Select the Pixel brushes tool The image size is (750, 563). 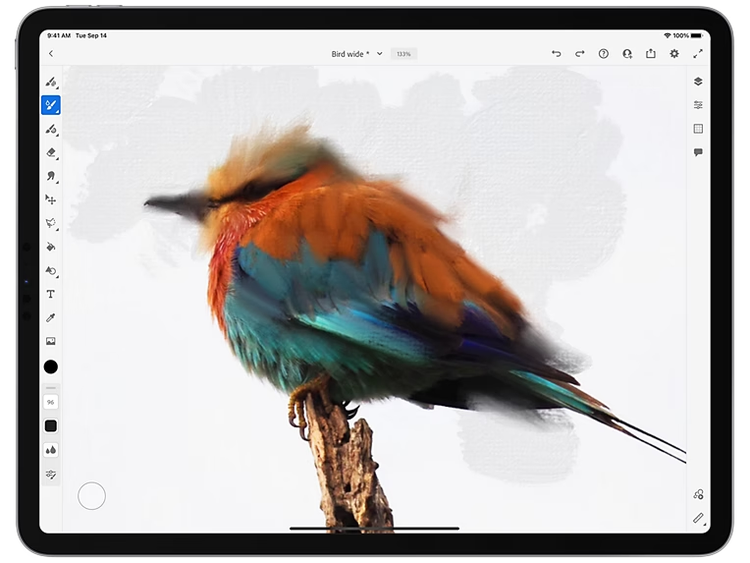(51, 82)
